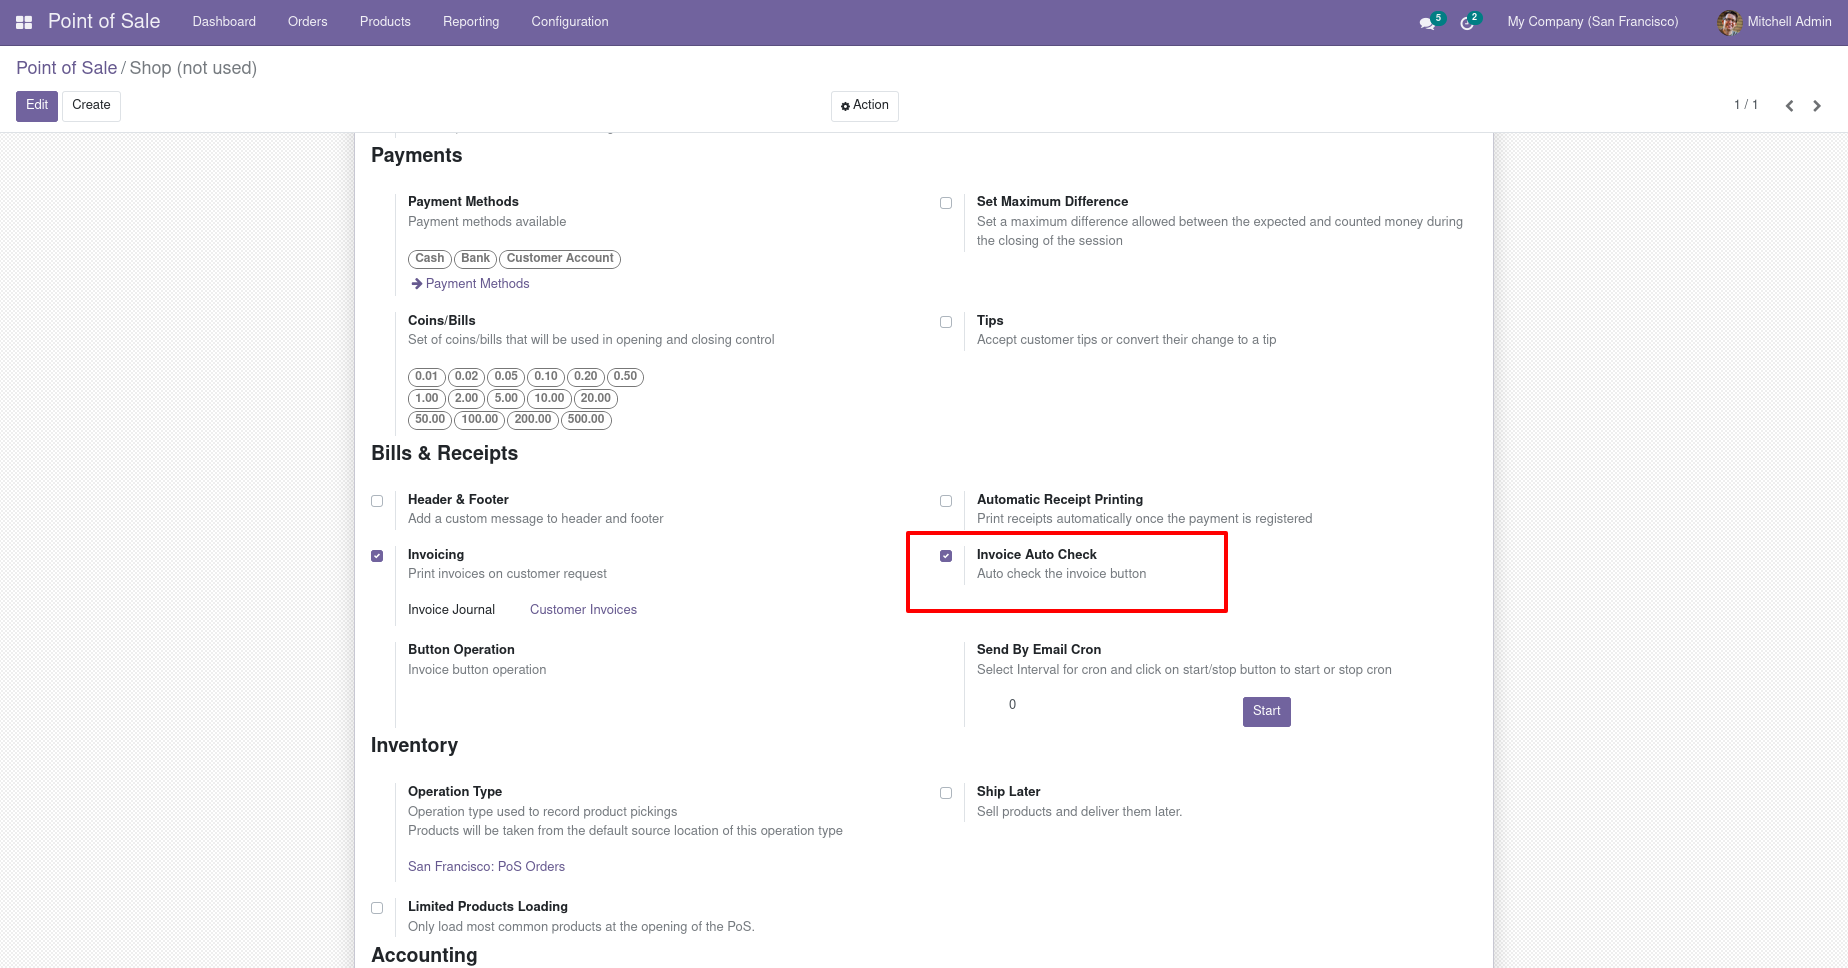The height and width of the screenshot is (968, 1848).
Task: Toggle the Invoice Auto Check checkbox
Action: [x=946, y=556]
